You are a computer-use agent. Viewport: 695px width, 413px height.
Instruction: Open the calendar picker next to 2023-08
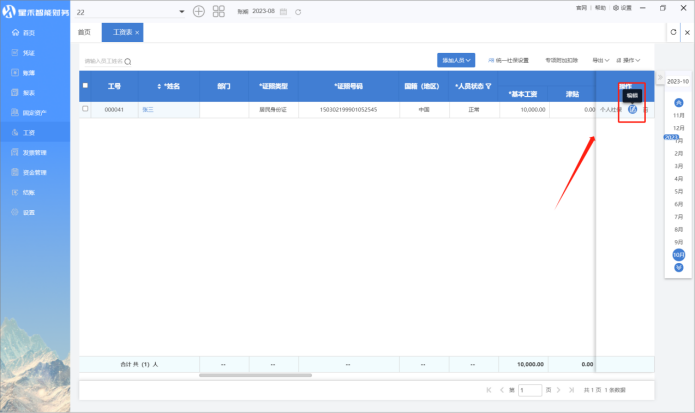pos(284,11)
